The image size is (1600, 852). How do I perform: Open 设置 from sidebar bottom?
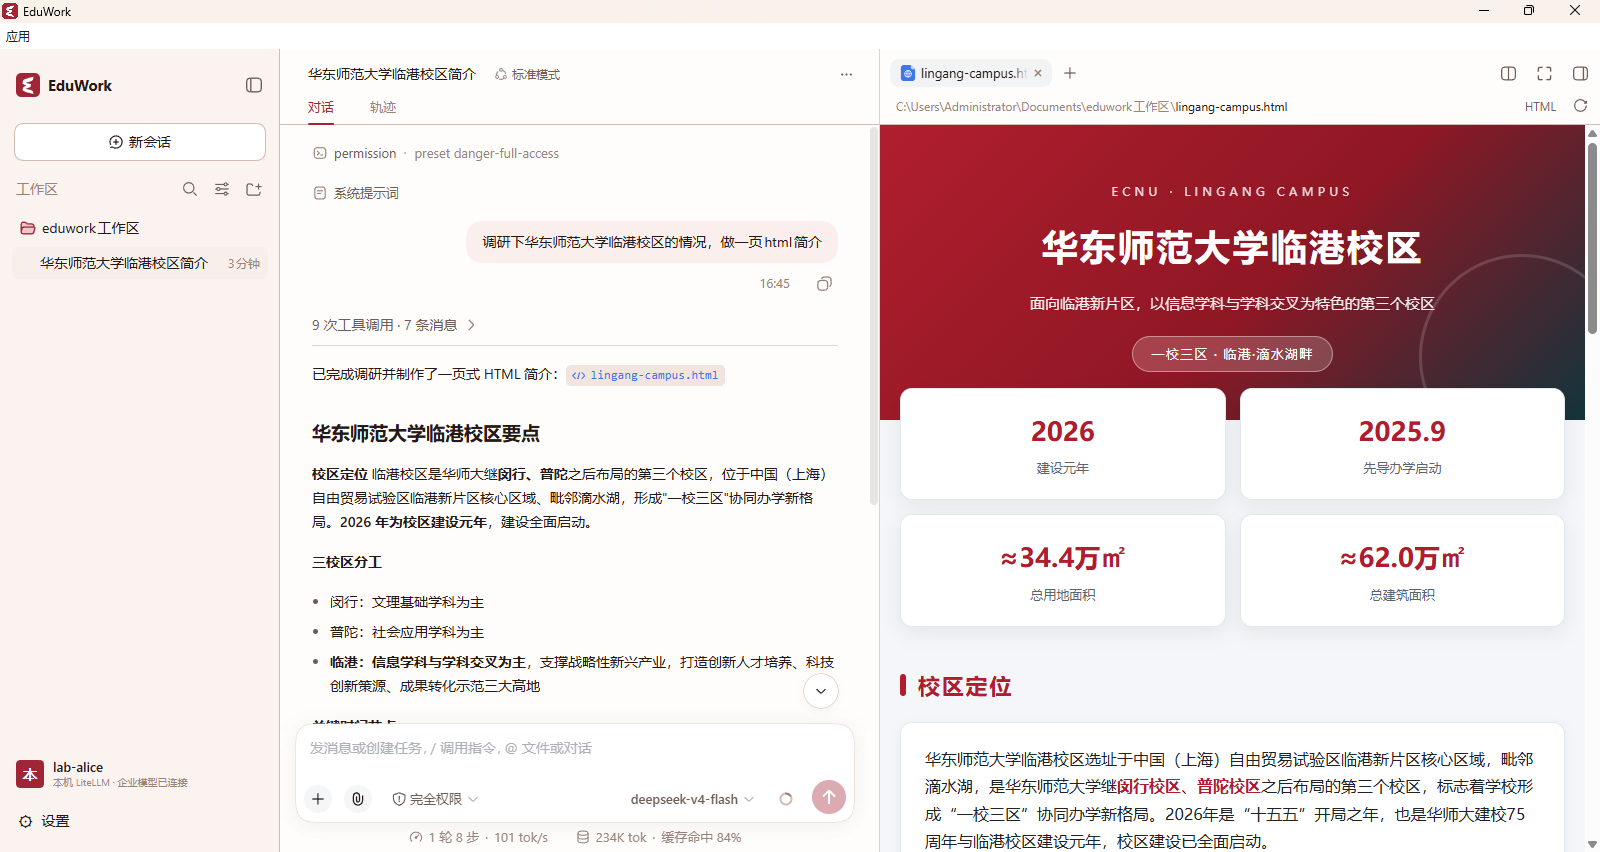pyautogui.click(x=45, y=821)
